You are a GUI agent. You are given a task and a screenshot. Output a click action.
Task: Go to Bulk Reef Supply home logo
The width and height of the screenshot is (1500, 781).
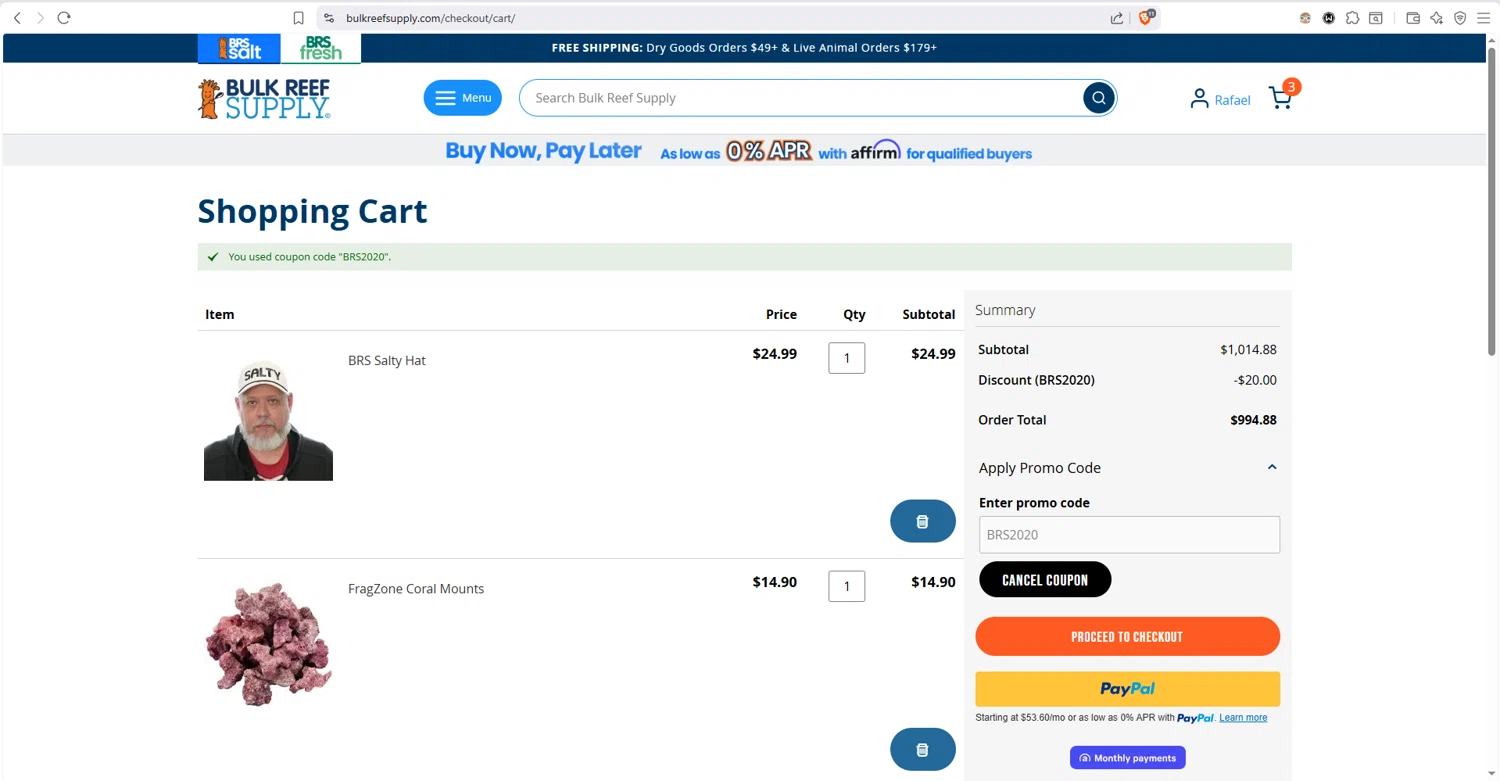(x=264, y=99)
